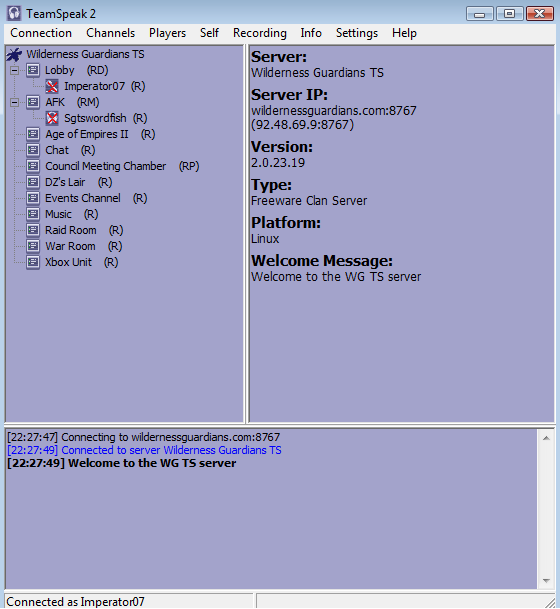Click the blue Connected to server log line

tap(144, 450)
